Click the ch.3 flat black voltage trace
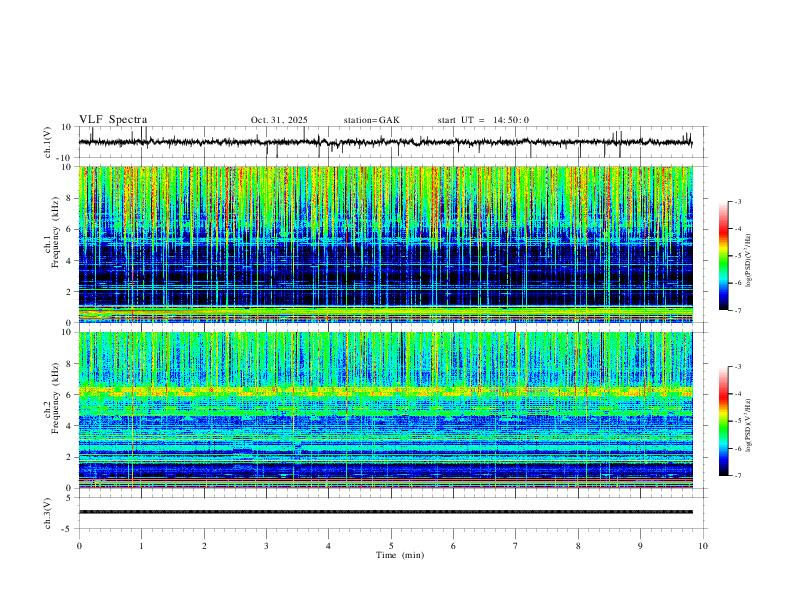 [x=385, y=512]
